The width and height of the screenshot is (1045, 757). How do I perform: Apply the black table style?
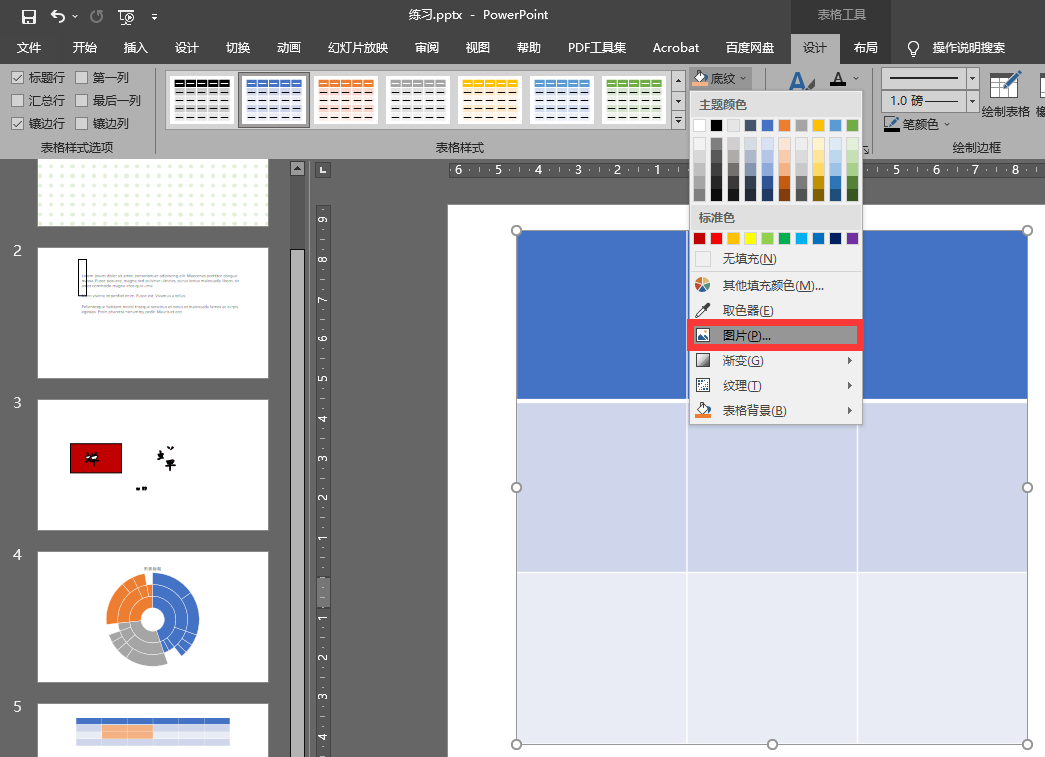click(202, 100)
